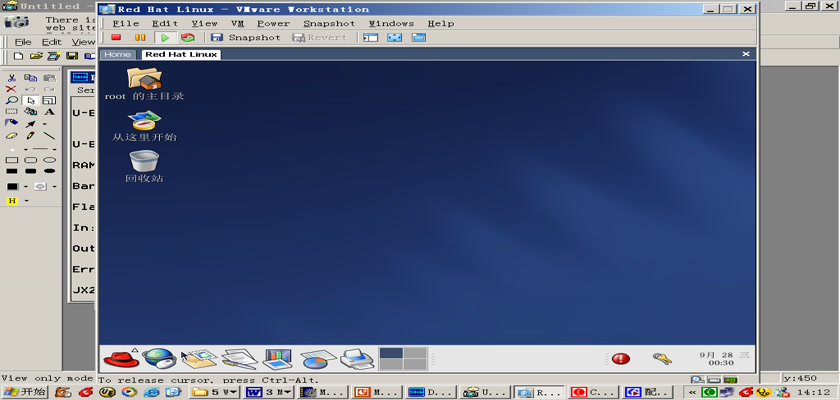Click the Open folder icon in the background editor

pyautogui.click(x=36, y=56)
